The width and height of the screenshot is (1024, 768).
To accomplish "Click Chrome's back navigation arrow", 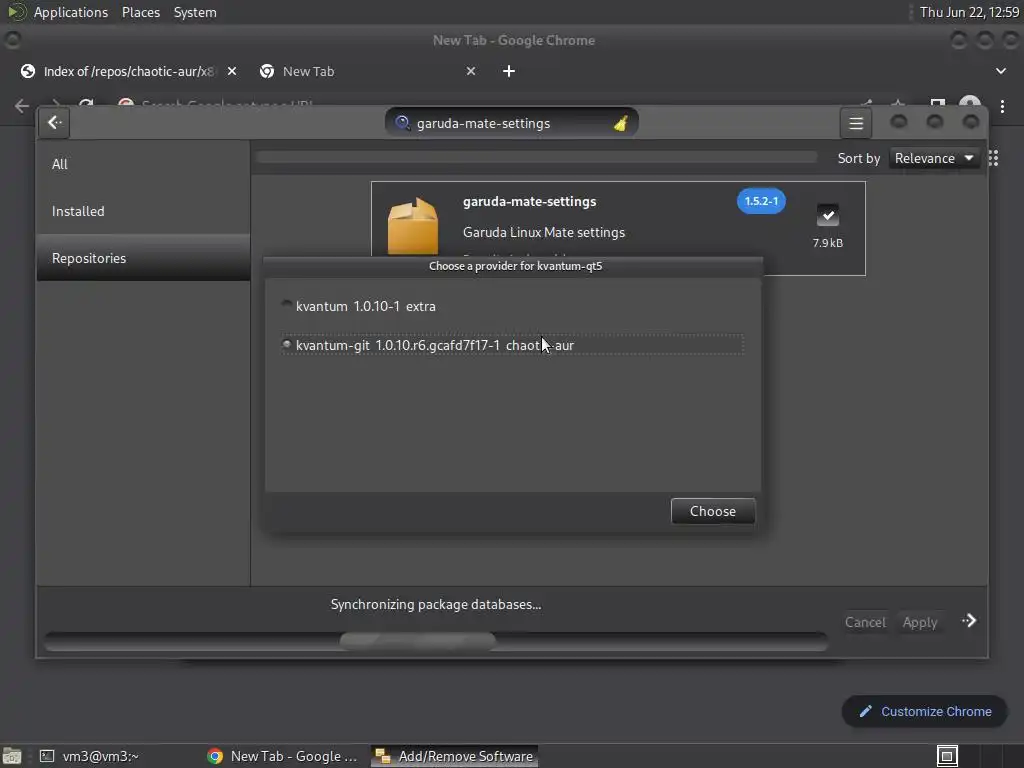I will pos(22,106).
